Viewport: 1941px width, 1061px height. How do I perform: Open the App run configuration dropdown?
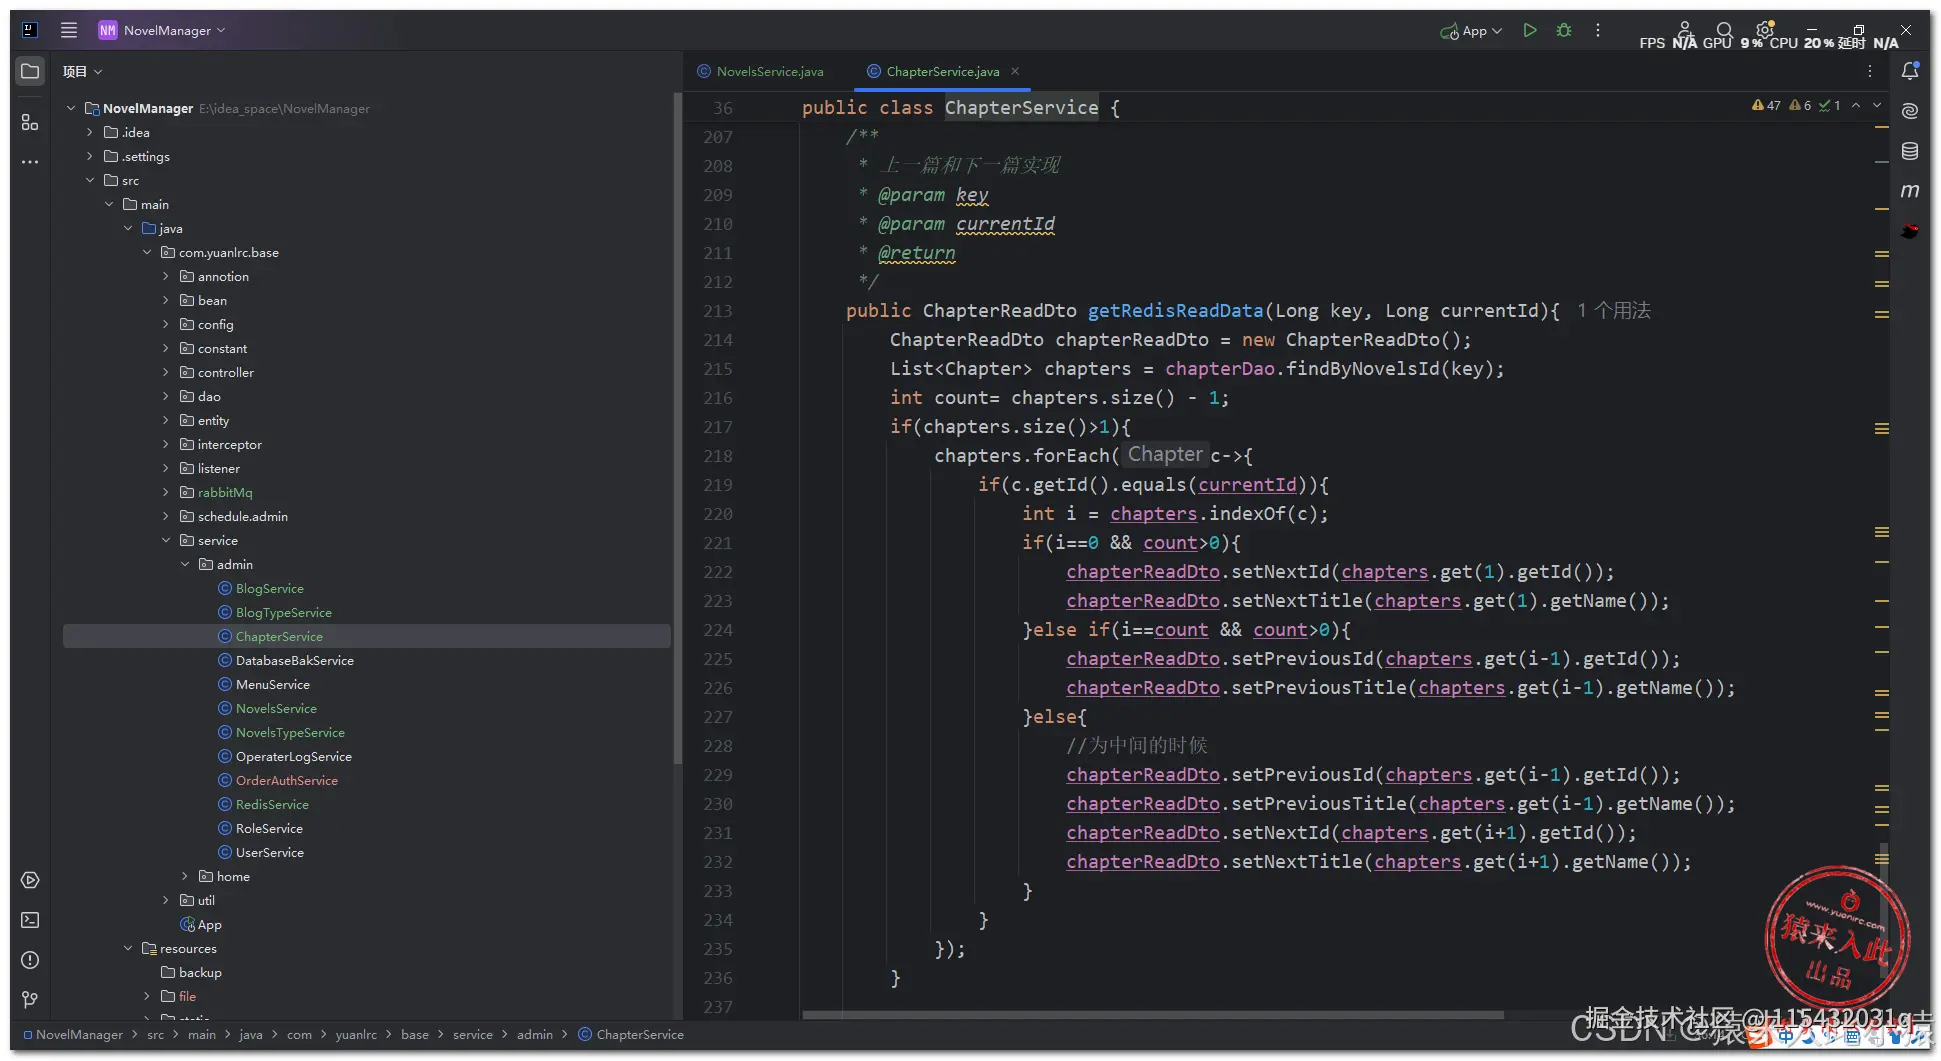(x=1471, y=31)
